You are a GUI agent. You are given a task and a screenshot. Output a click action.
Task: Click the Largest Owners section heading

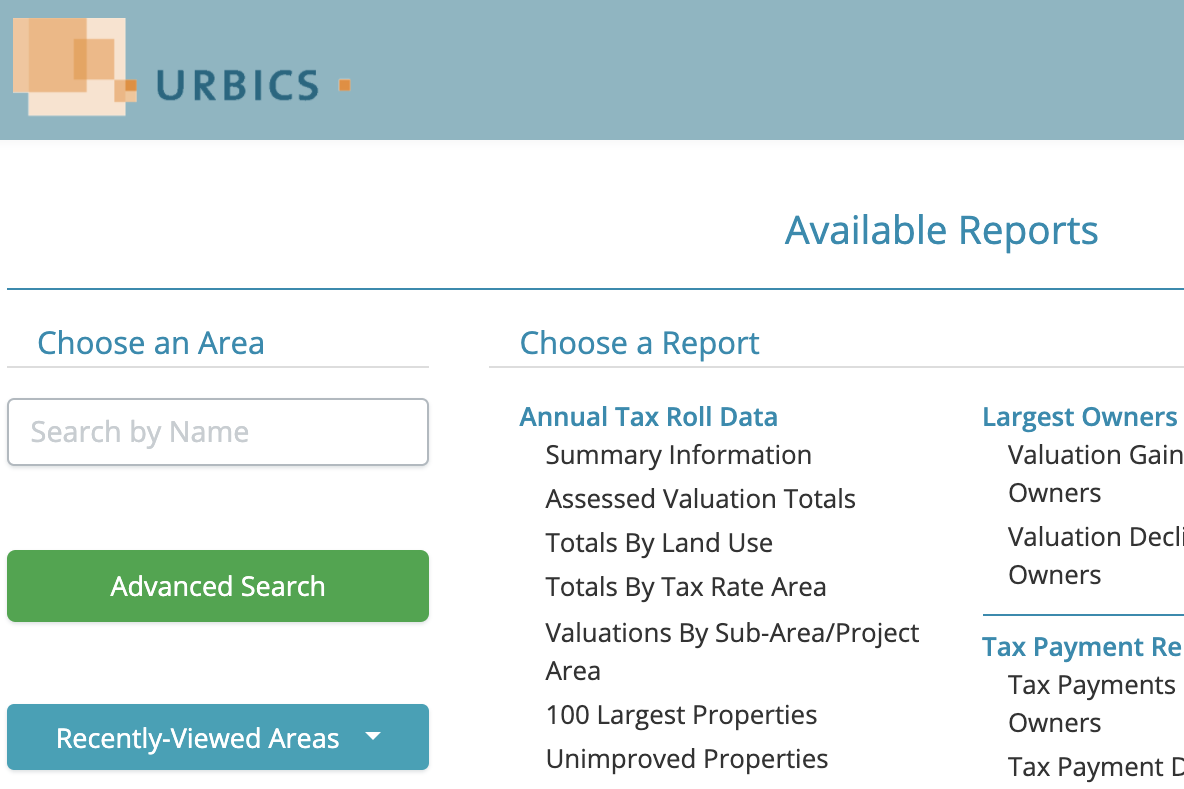pos(1080,417)
